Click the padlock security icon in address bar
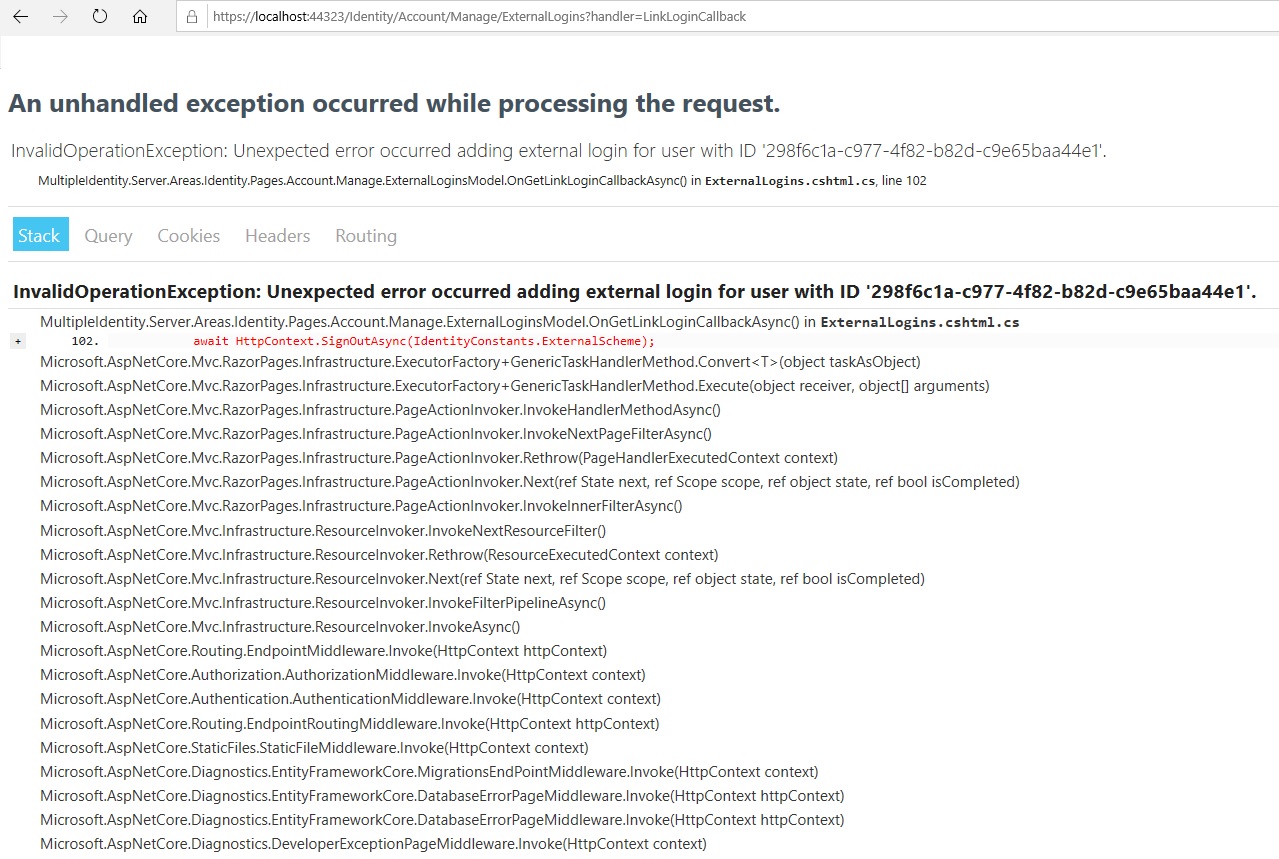Viewport: 1279px width, 859px height. pyautogui.click(x=191, y=16)
